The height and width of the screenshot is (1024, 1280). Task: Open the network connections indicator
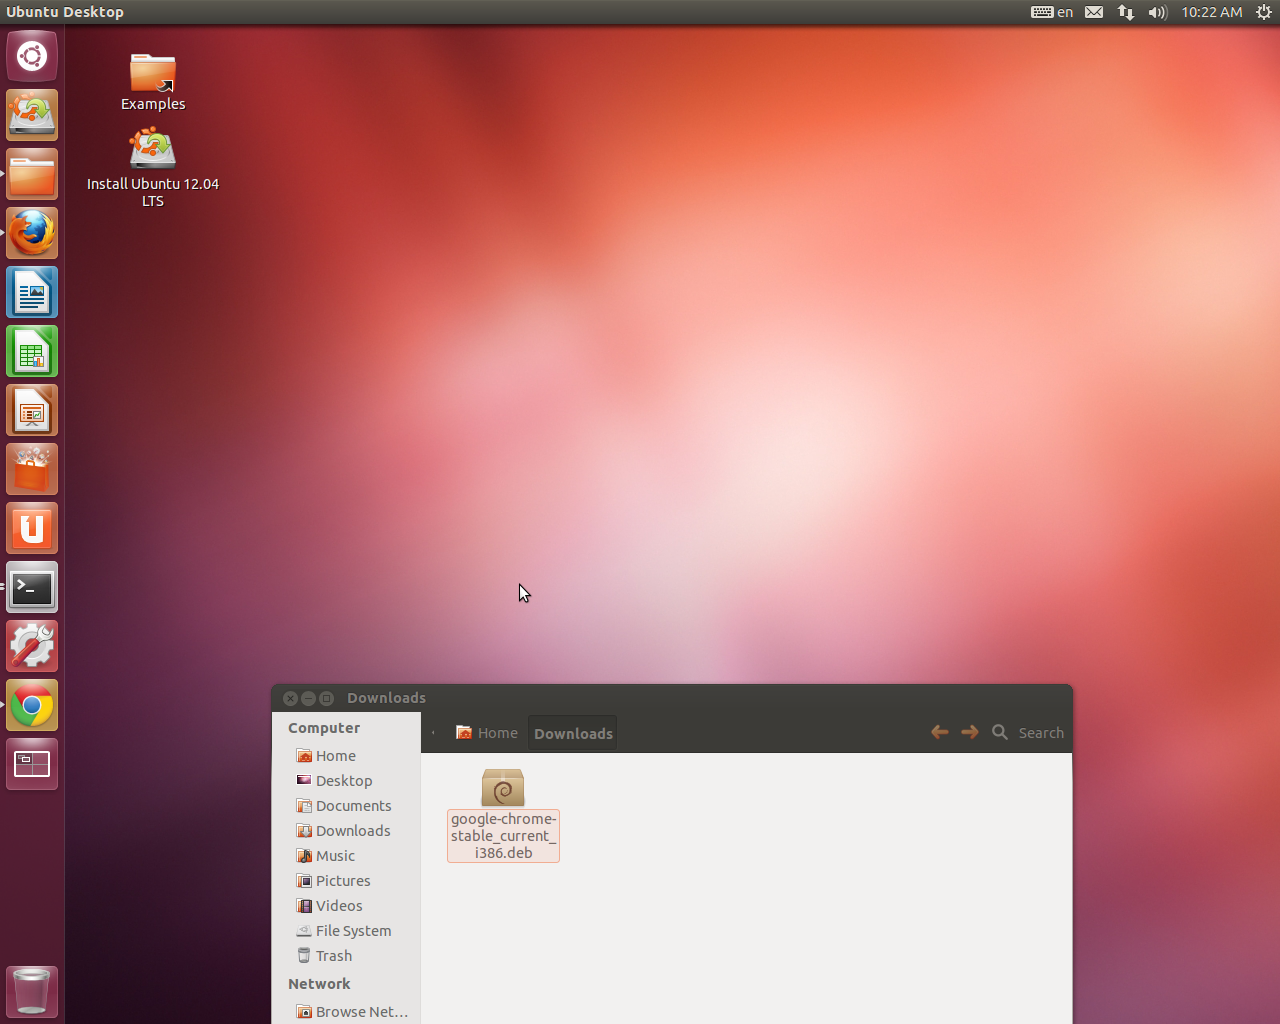[1126, 12]
